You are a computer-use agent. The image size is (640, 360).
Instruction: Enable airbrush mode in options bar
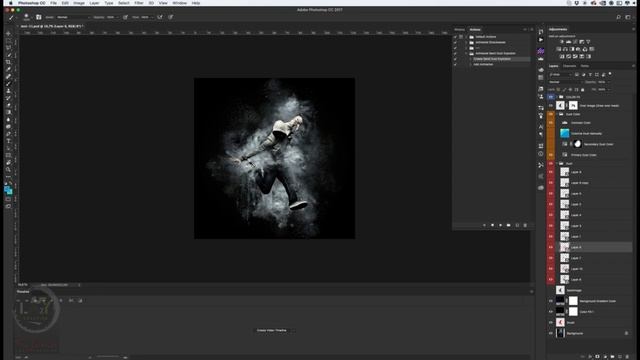coord(160,17)
